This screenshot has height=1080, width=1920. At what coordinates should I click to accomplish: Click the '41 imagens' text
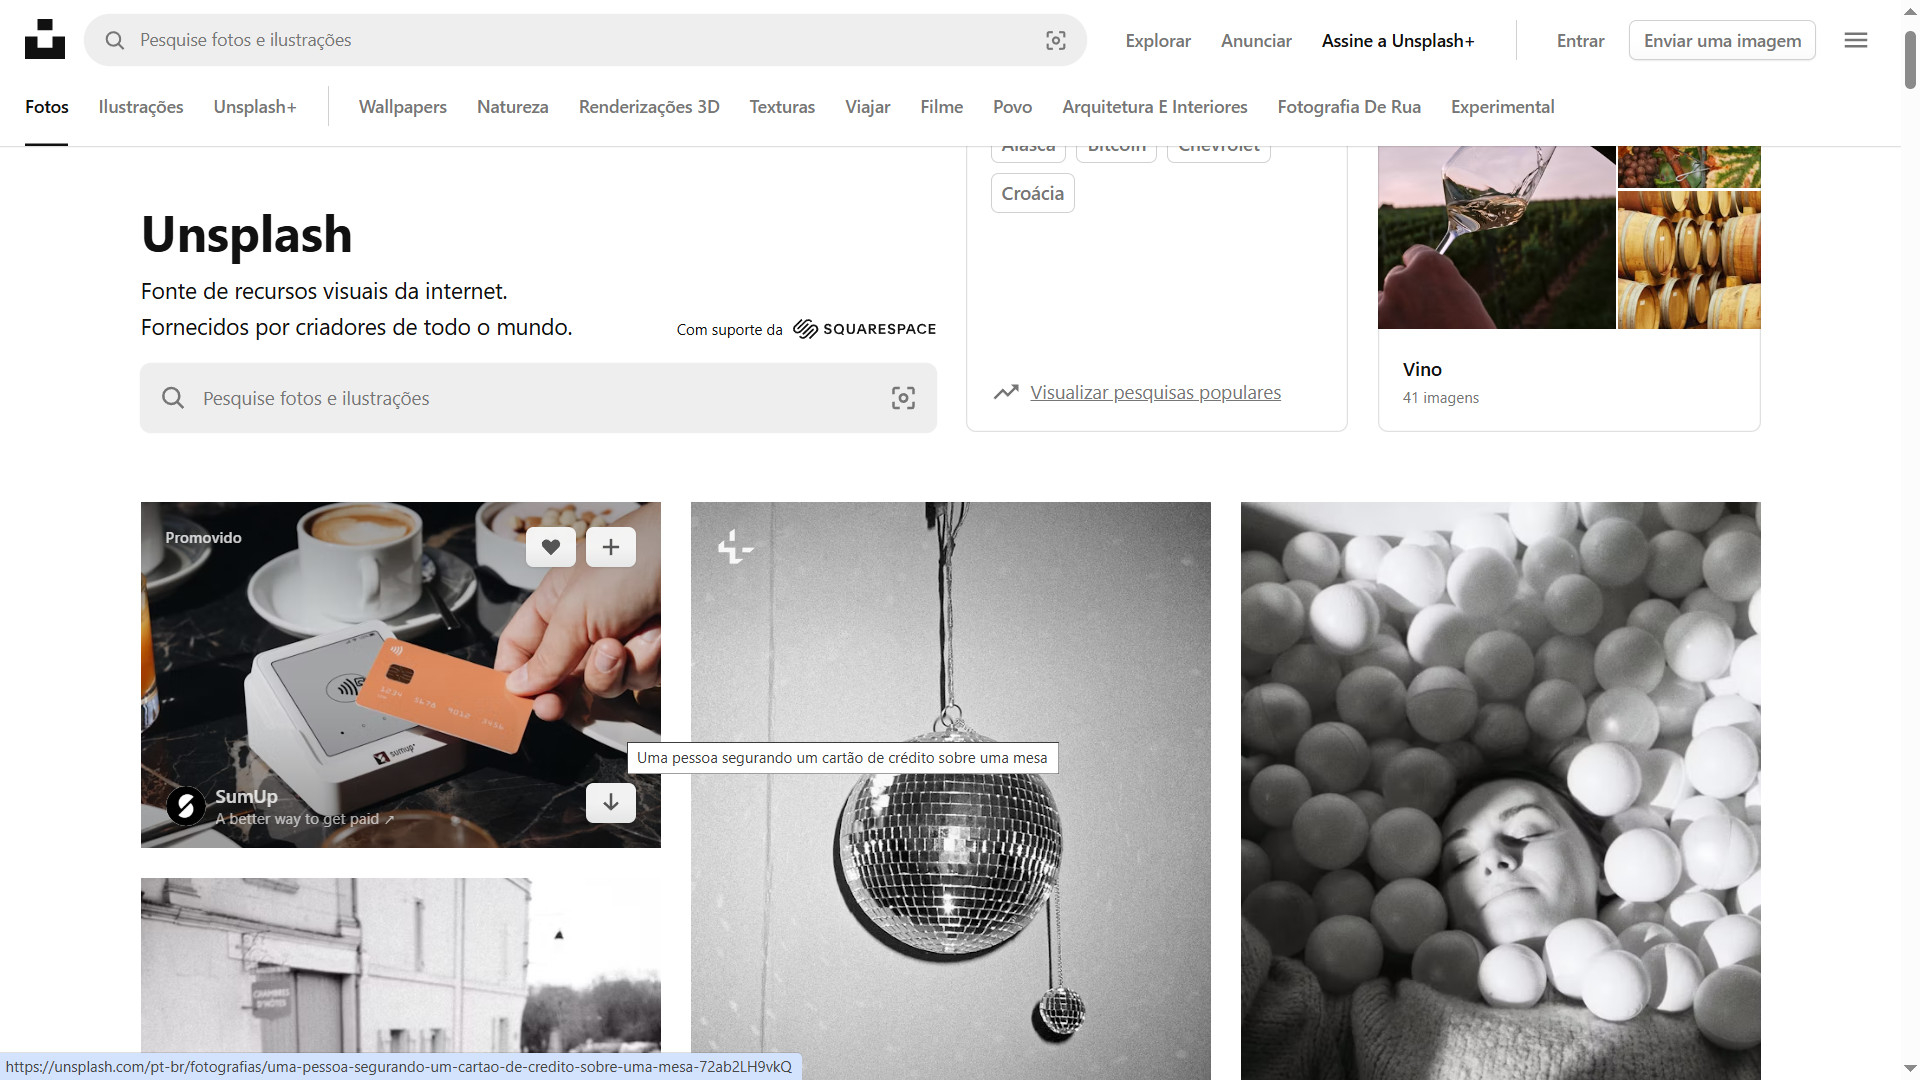1441,398
